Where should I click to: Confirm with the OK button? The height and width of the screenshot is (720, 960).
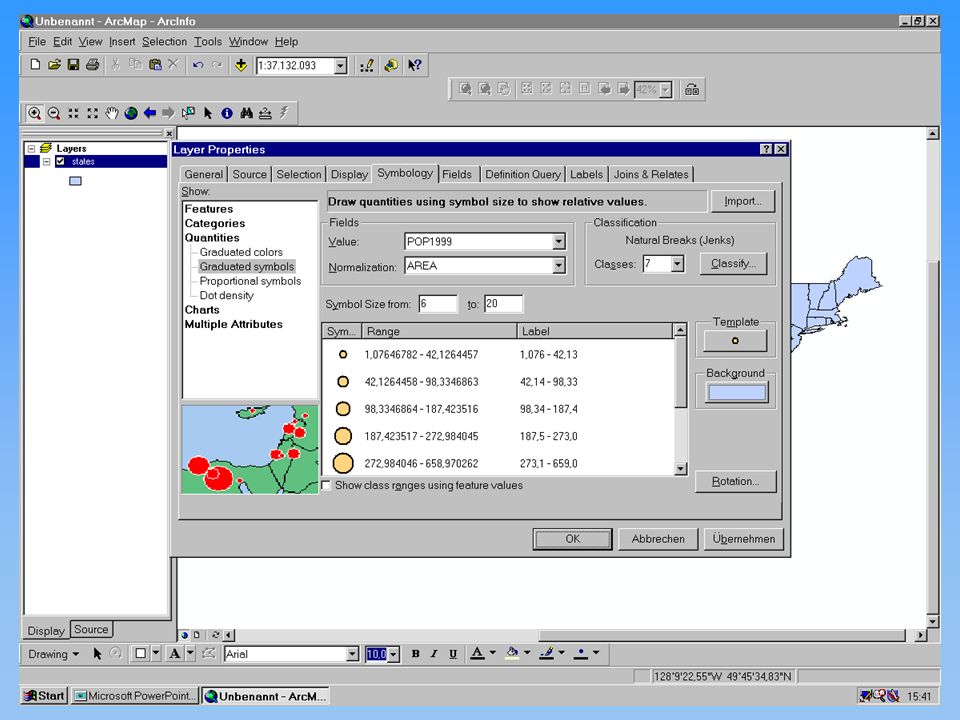572,539
